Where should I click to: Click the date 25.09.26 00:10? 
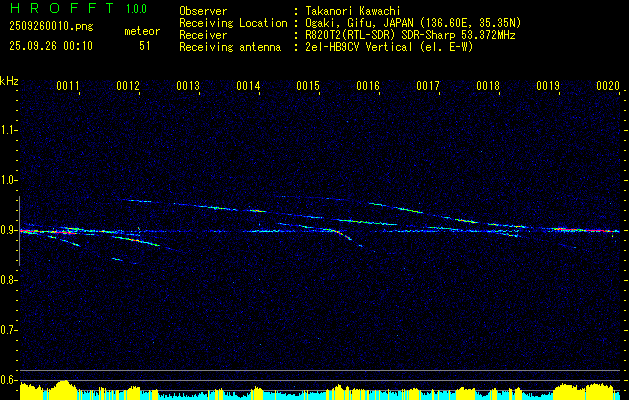[51, 46]
